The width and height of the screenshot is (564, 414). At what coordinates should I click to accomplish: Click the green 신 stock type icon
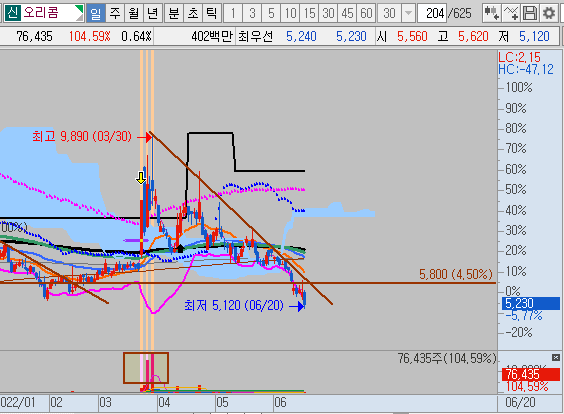tap(13, 13)
